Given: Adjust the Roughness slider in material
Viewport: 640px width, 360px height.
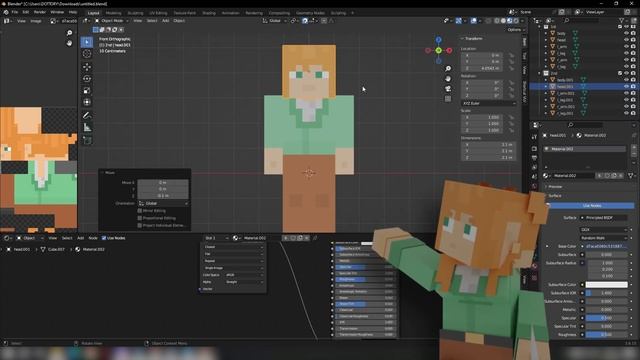Looking at the screenshot, I should (606, 334).
